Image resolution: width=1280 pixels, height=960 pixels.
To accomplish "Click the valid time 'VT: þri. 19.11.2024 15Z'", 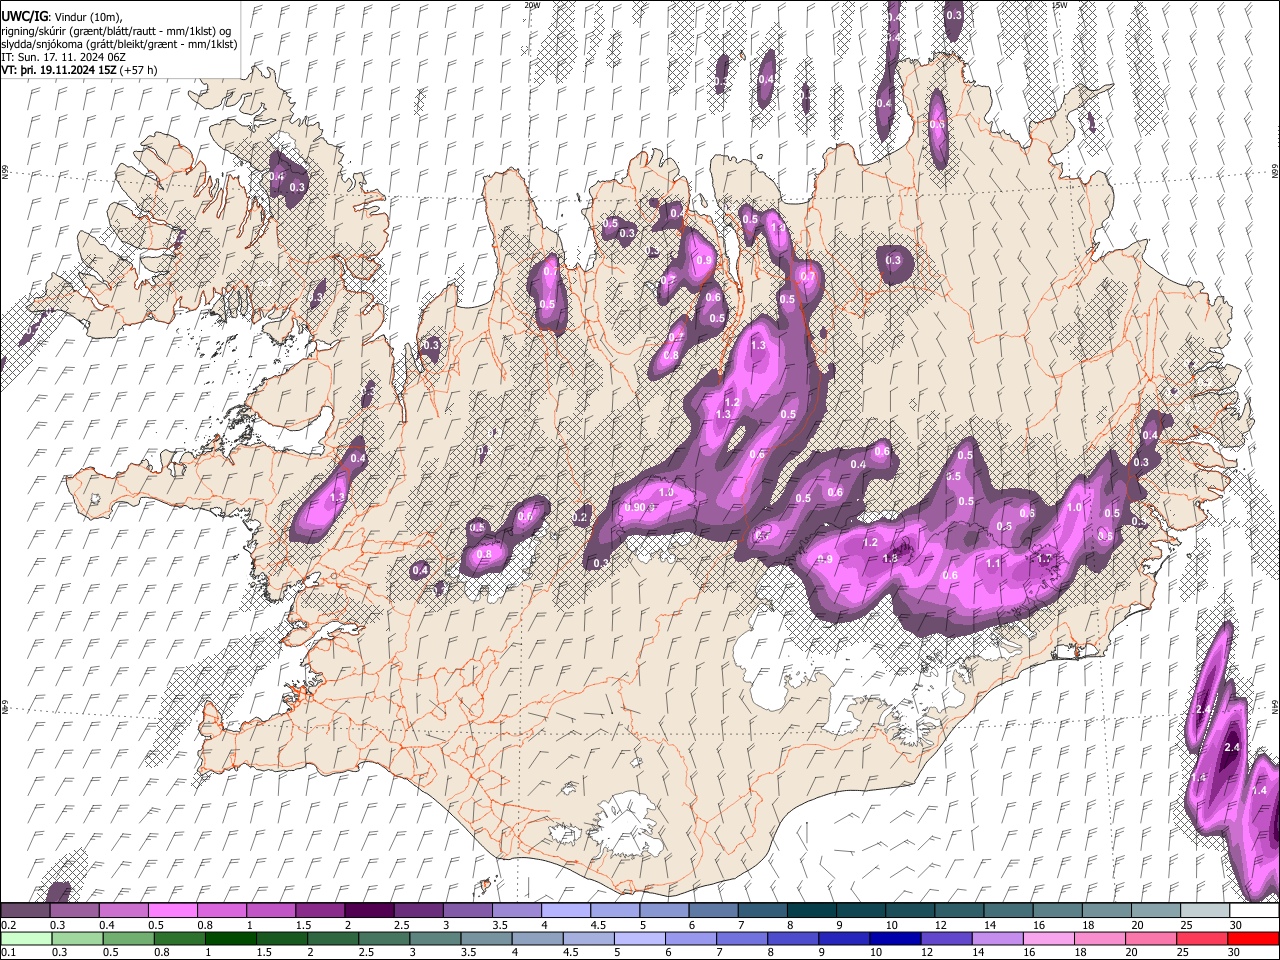I will pyautogui.click(x=59, y=71).
